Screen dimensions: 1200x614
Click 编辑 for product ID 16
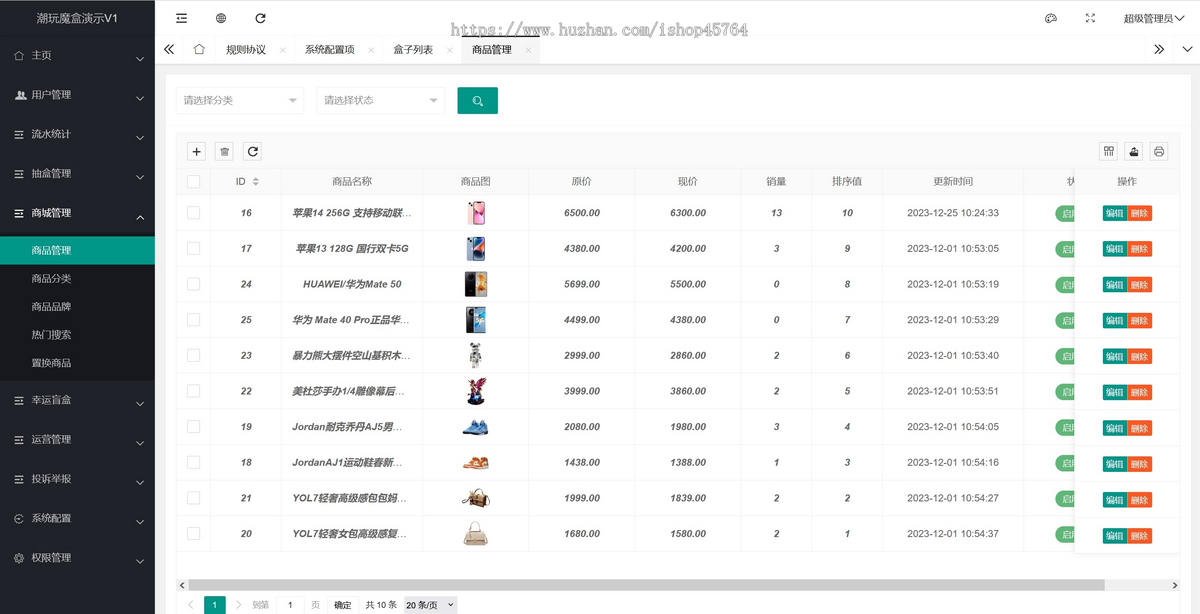(x=1115, y=213)
